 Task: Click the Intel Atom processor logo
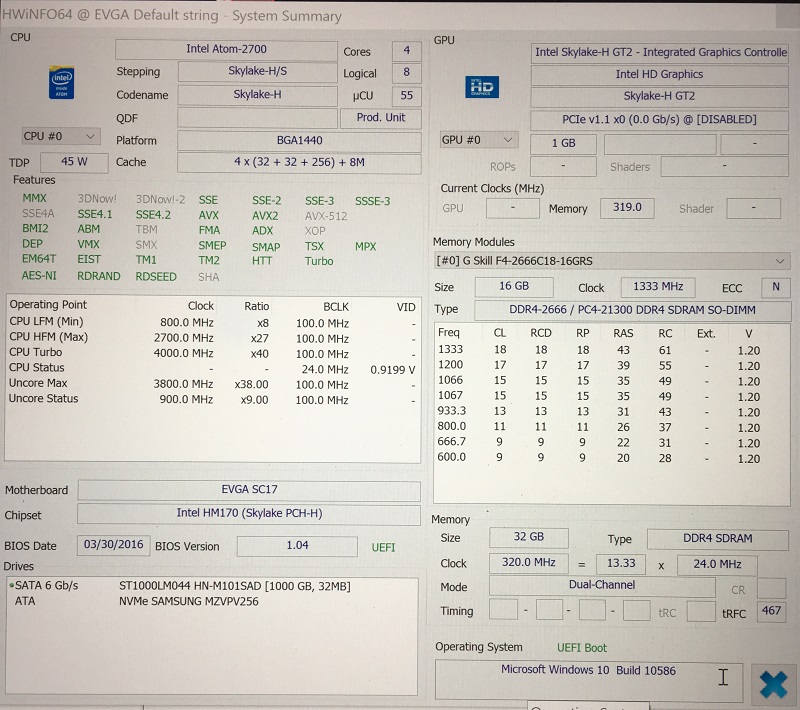[62, 83]
